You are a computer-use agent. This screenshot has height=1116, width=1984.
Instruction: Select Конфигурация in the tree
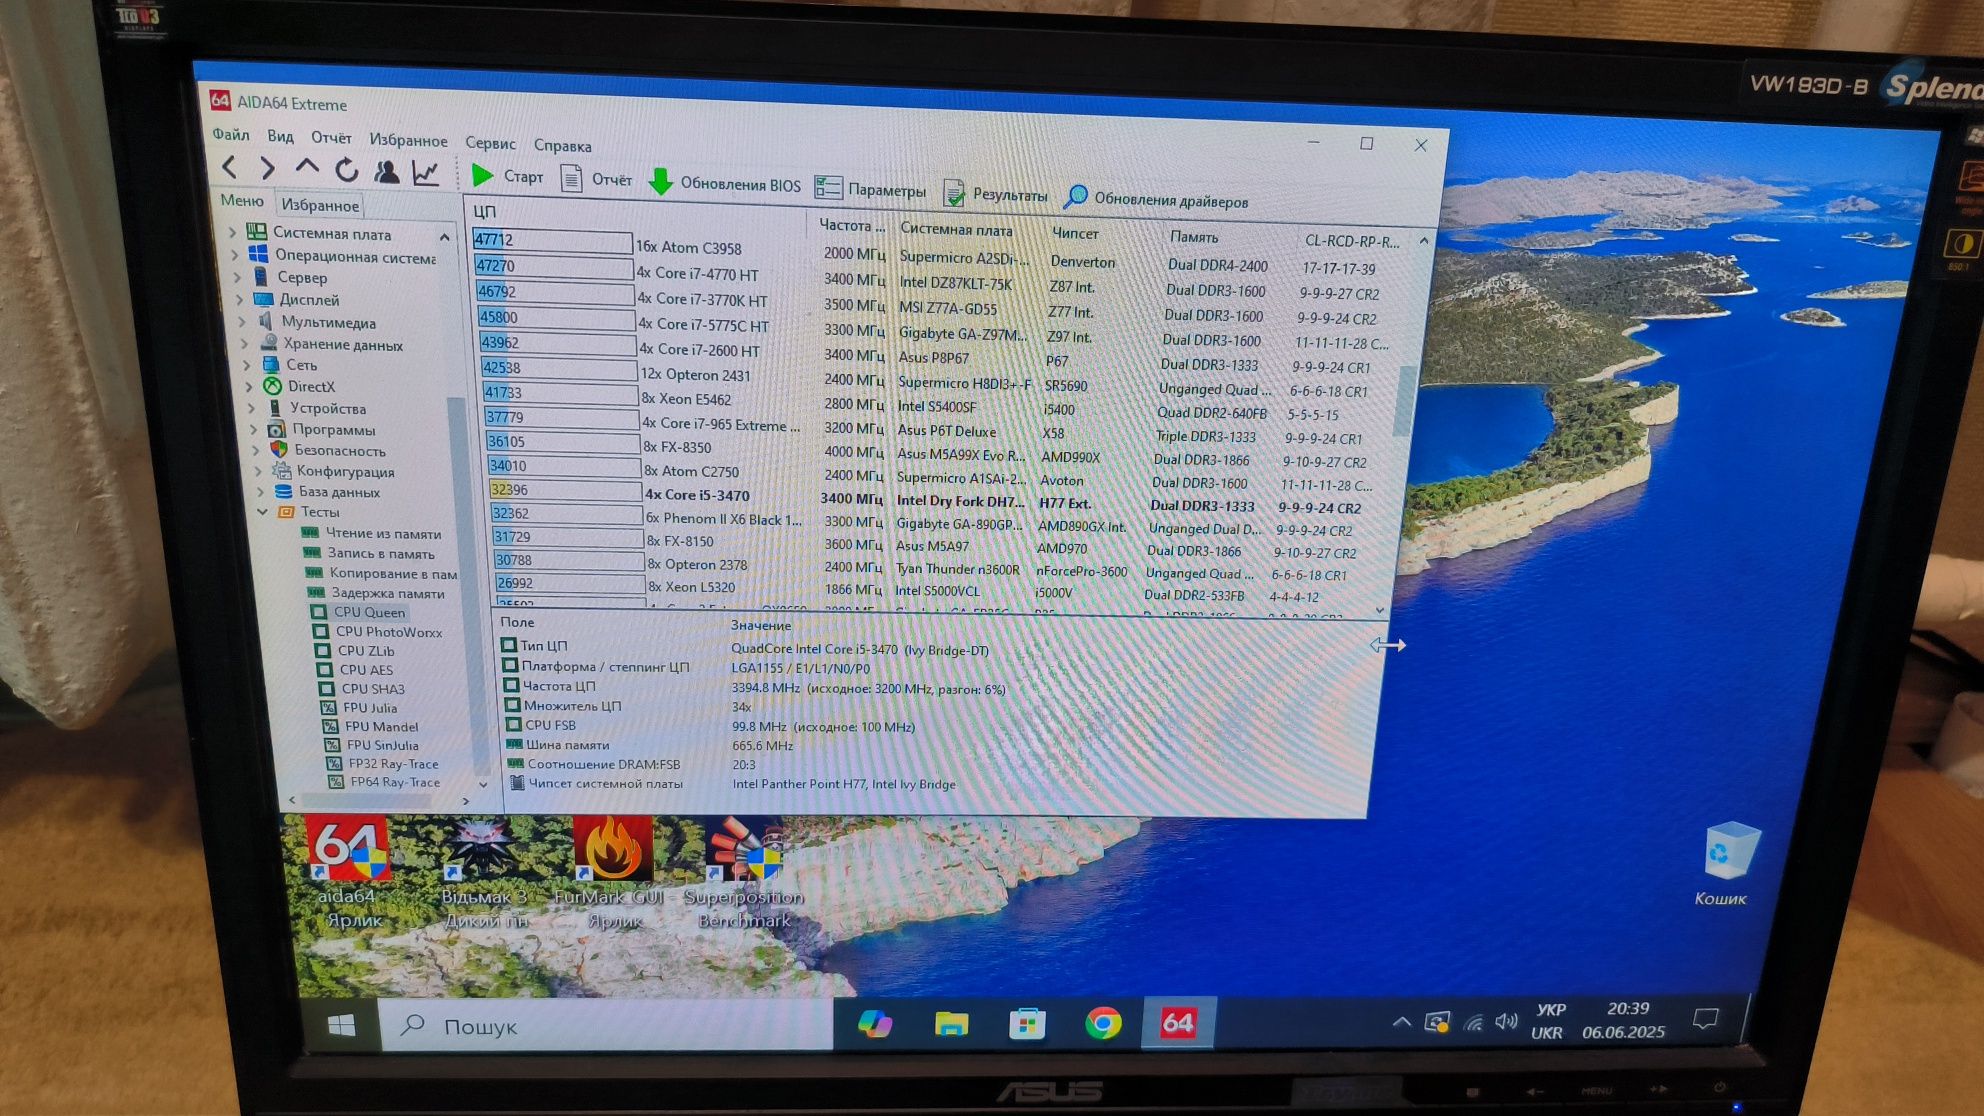click(345, 471)
